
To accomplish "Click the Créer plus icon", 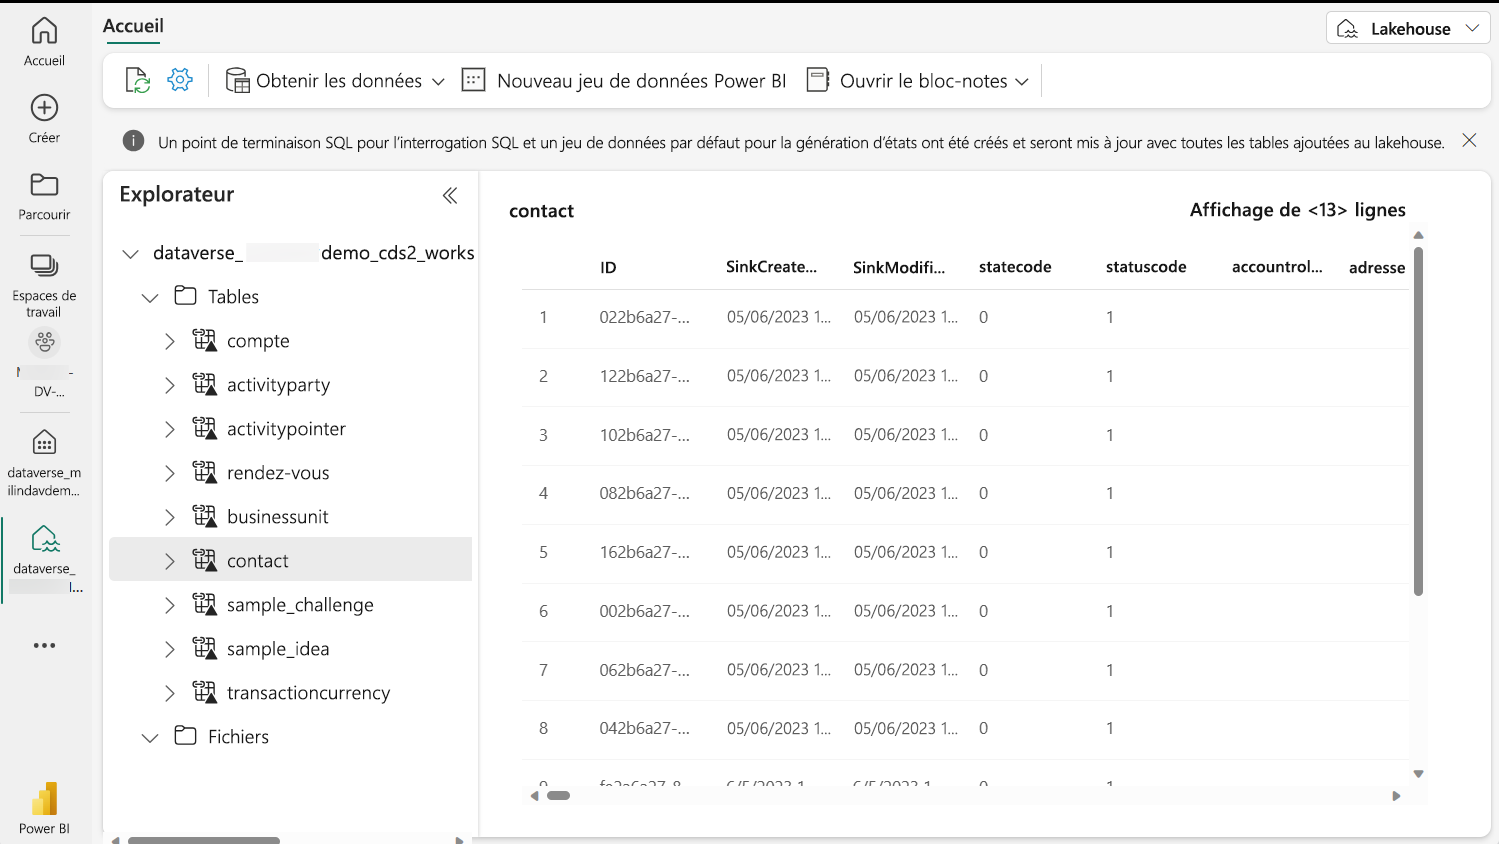I will (44, 108).
